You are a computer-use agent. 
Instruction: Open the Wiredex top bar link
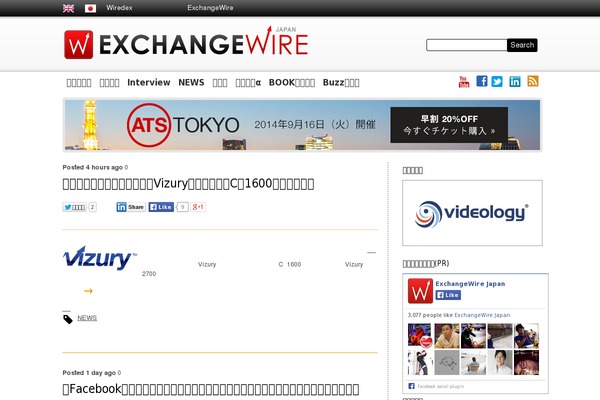(x=119, y=8)
